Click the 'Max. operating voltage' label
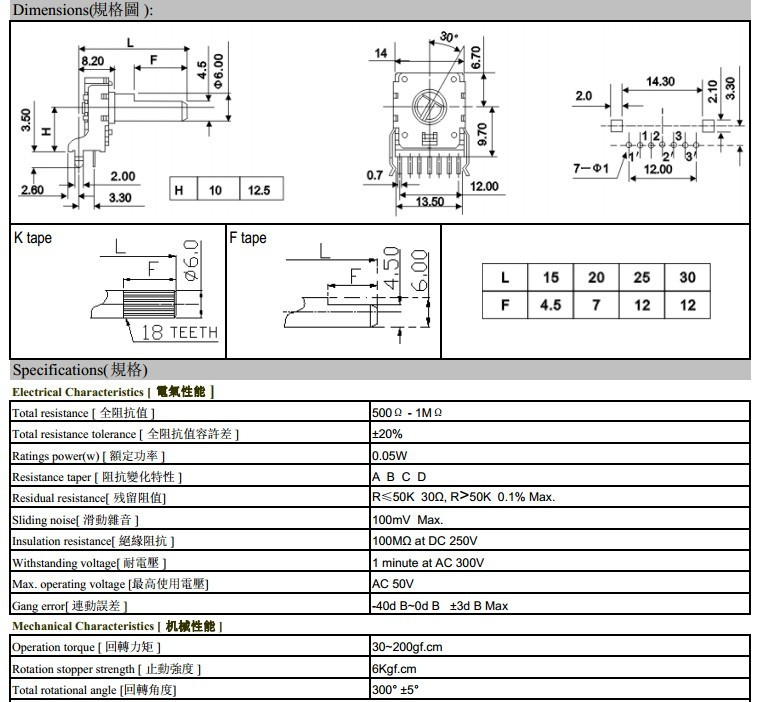The height and width of the screenshot is (702, 757). click(x=110, y=584)
